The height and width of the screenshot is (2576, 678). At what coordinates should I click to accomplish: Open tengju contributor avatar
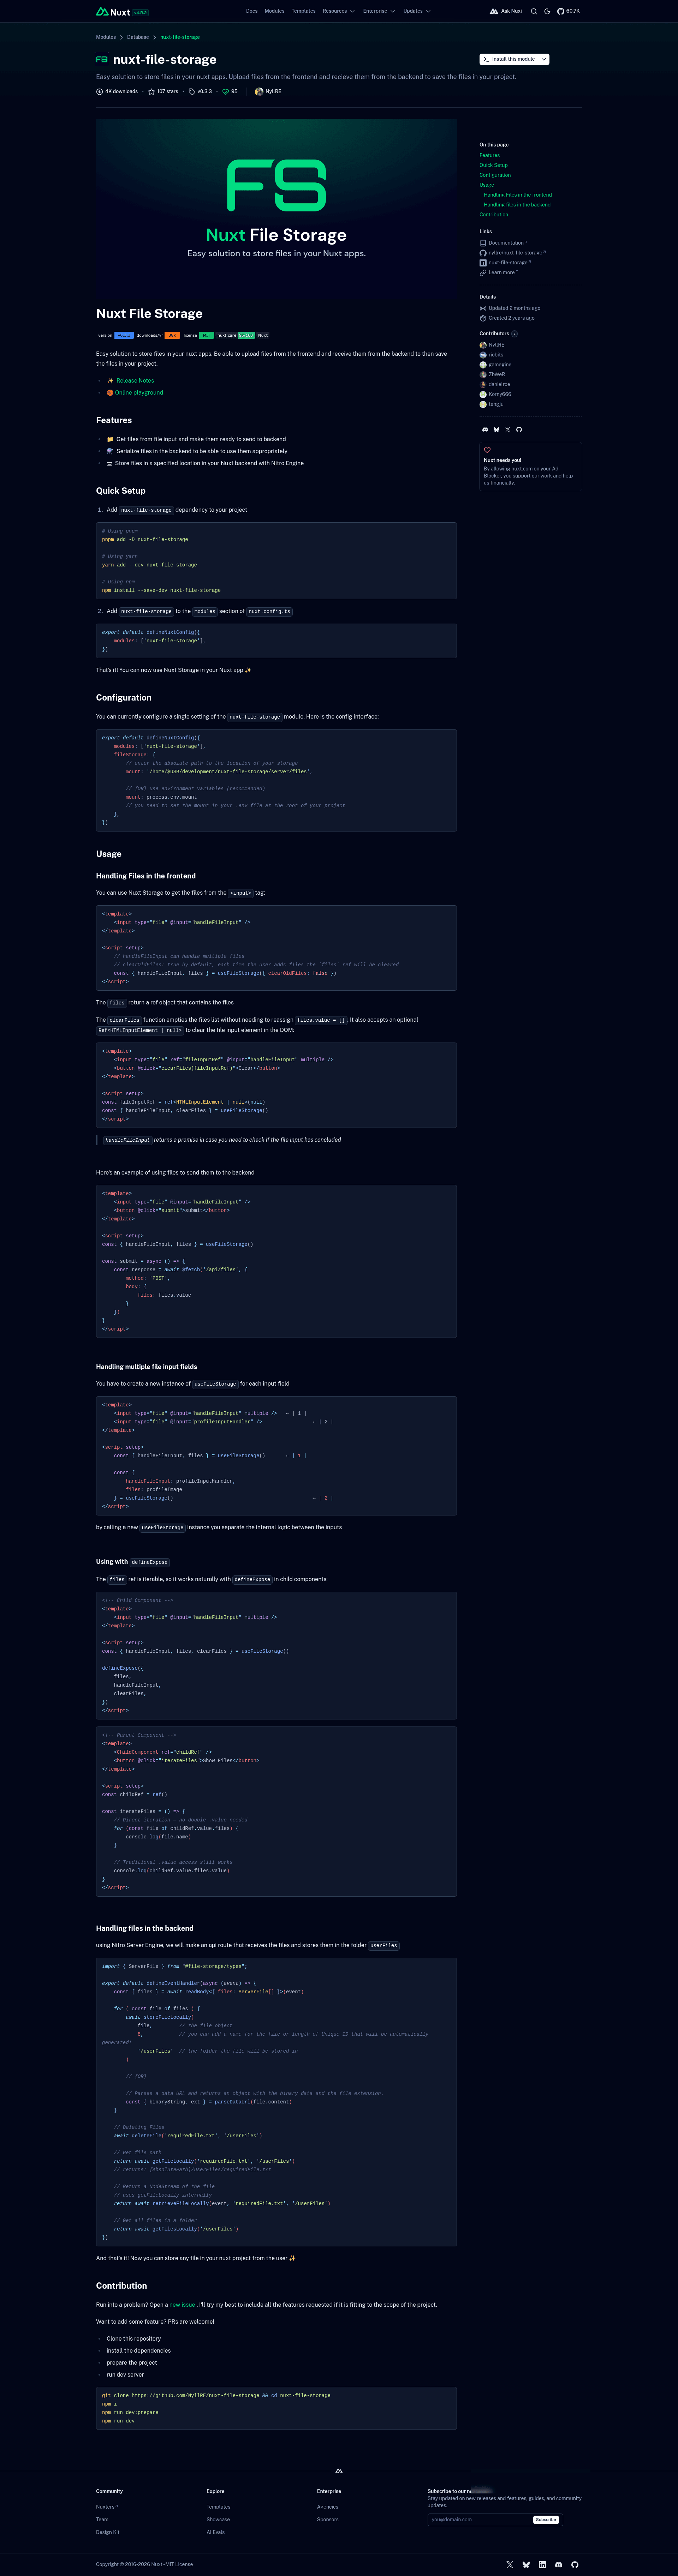pyautogui.click(x=483, y=404)
